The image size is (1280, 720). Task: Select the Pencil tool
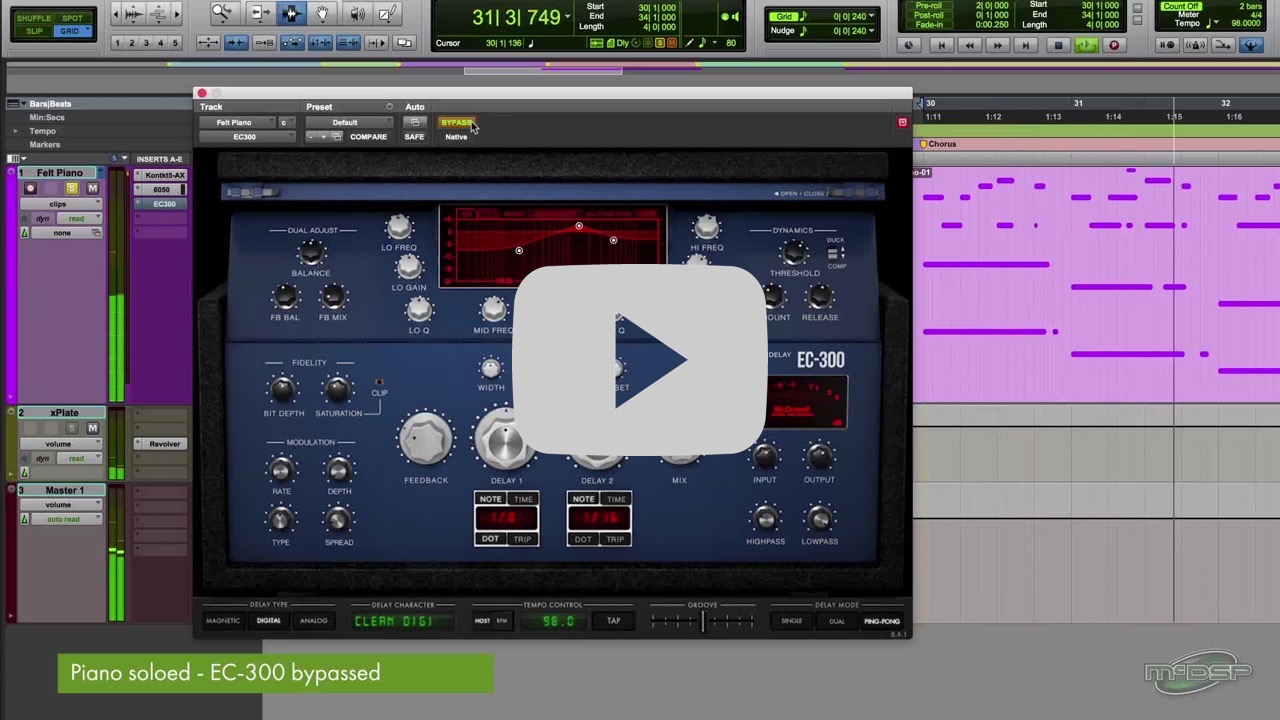coord(386,14)
